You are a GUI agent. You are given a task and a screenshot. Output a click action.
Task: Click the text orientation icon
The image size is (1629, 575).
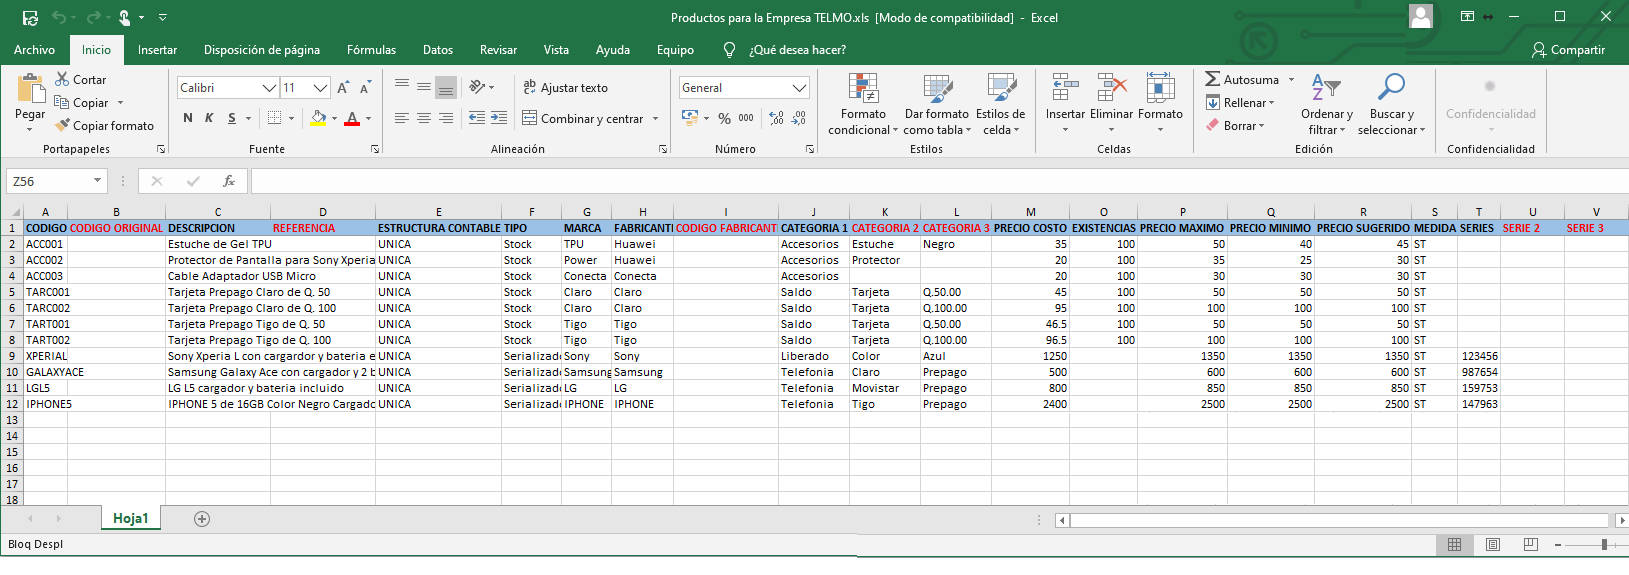pos(479,88)
